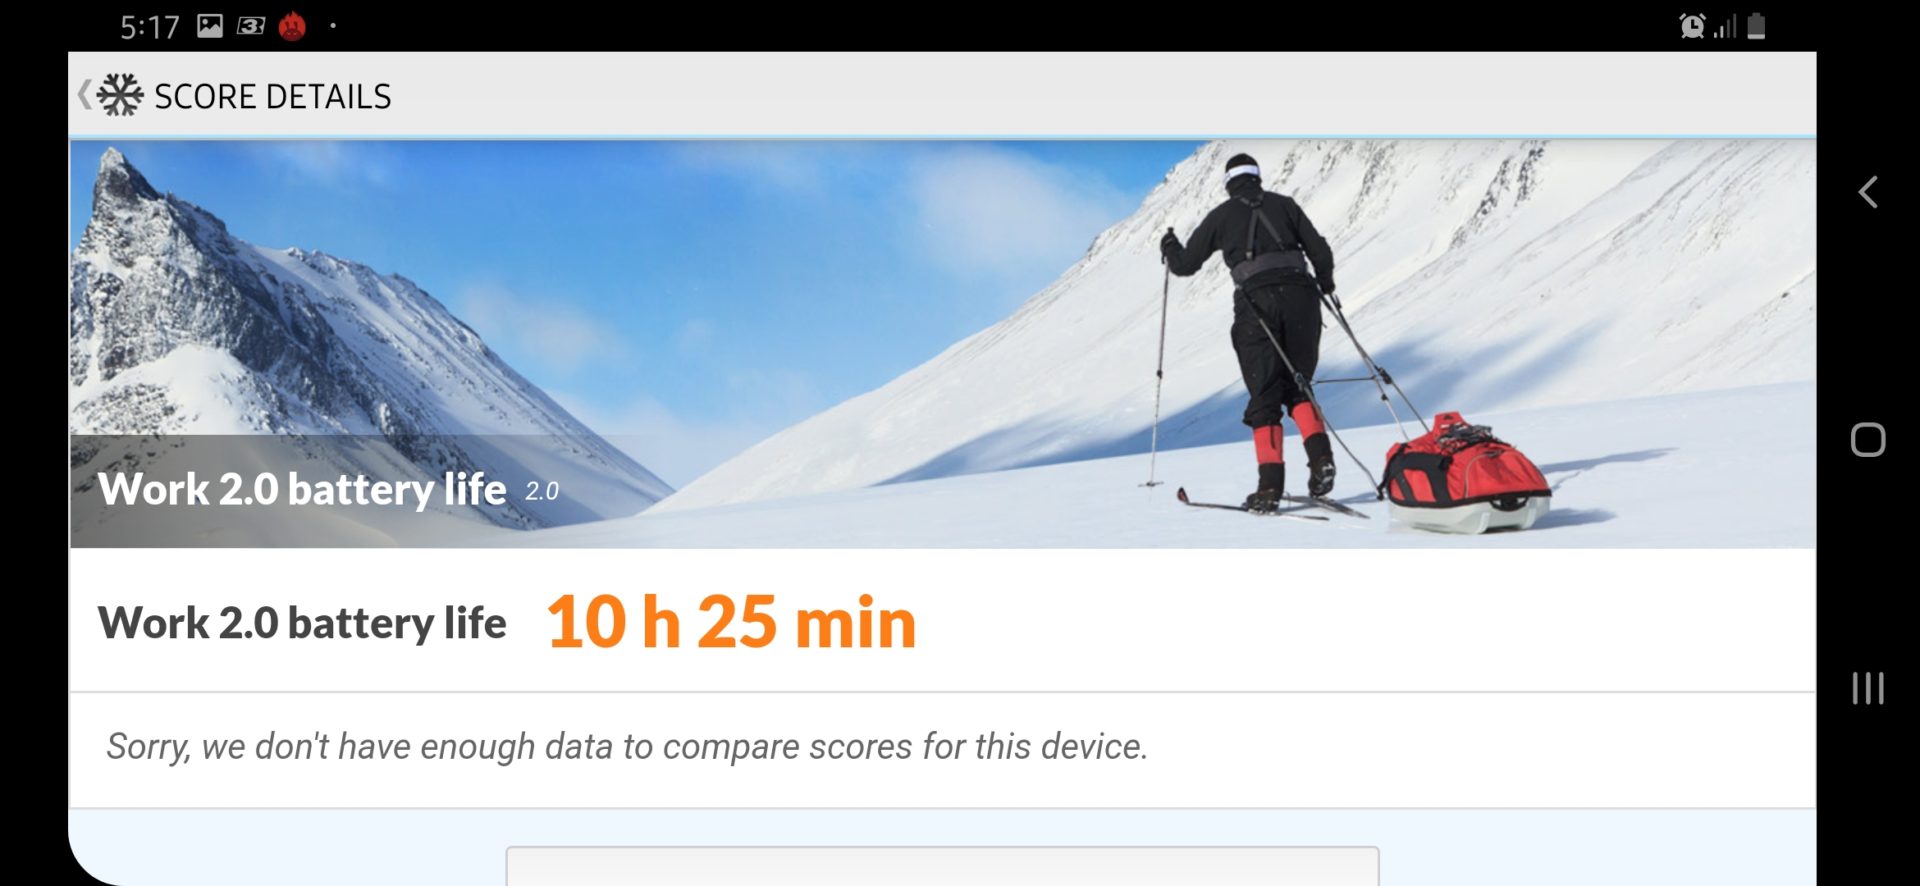Tap the skier banner image
Image resolution: width=1920 pixels, height=886 pixels.
[x=942, y=343]
